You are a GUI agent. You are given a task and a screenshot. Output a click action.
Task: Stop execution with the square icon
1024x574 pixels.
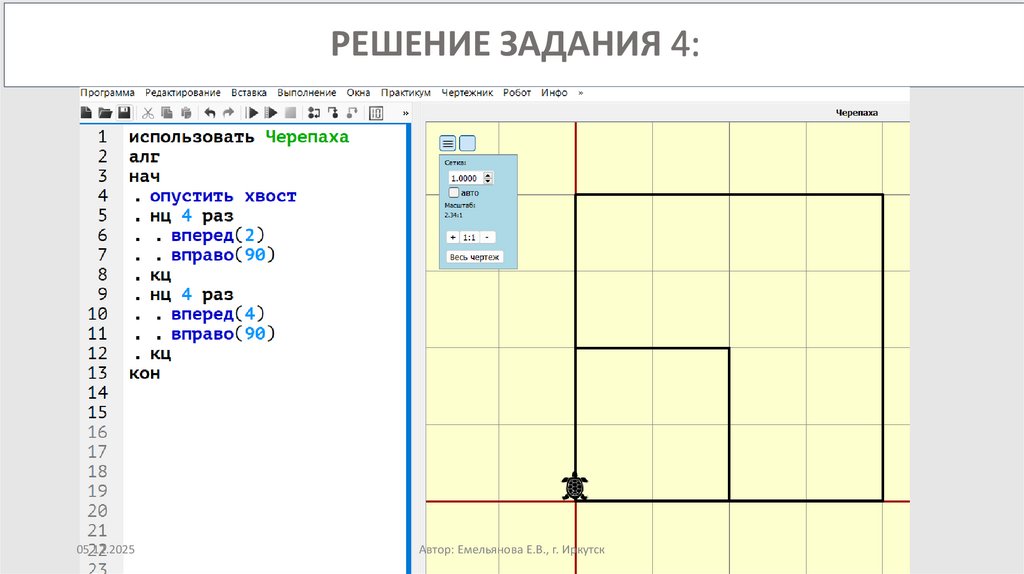(291, 113)
